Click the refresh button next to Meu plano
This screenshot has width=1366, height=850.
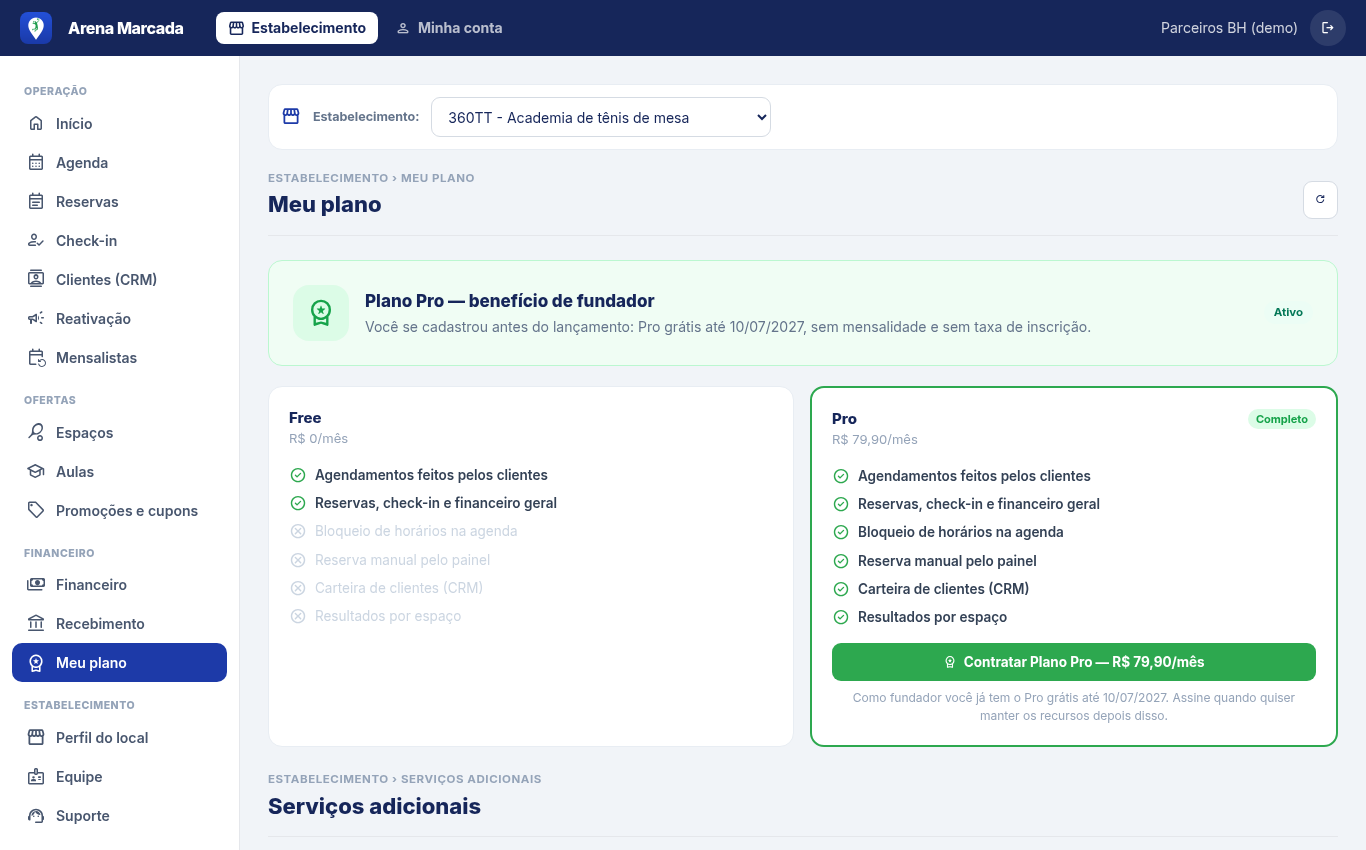1320,199
